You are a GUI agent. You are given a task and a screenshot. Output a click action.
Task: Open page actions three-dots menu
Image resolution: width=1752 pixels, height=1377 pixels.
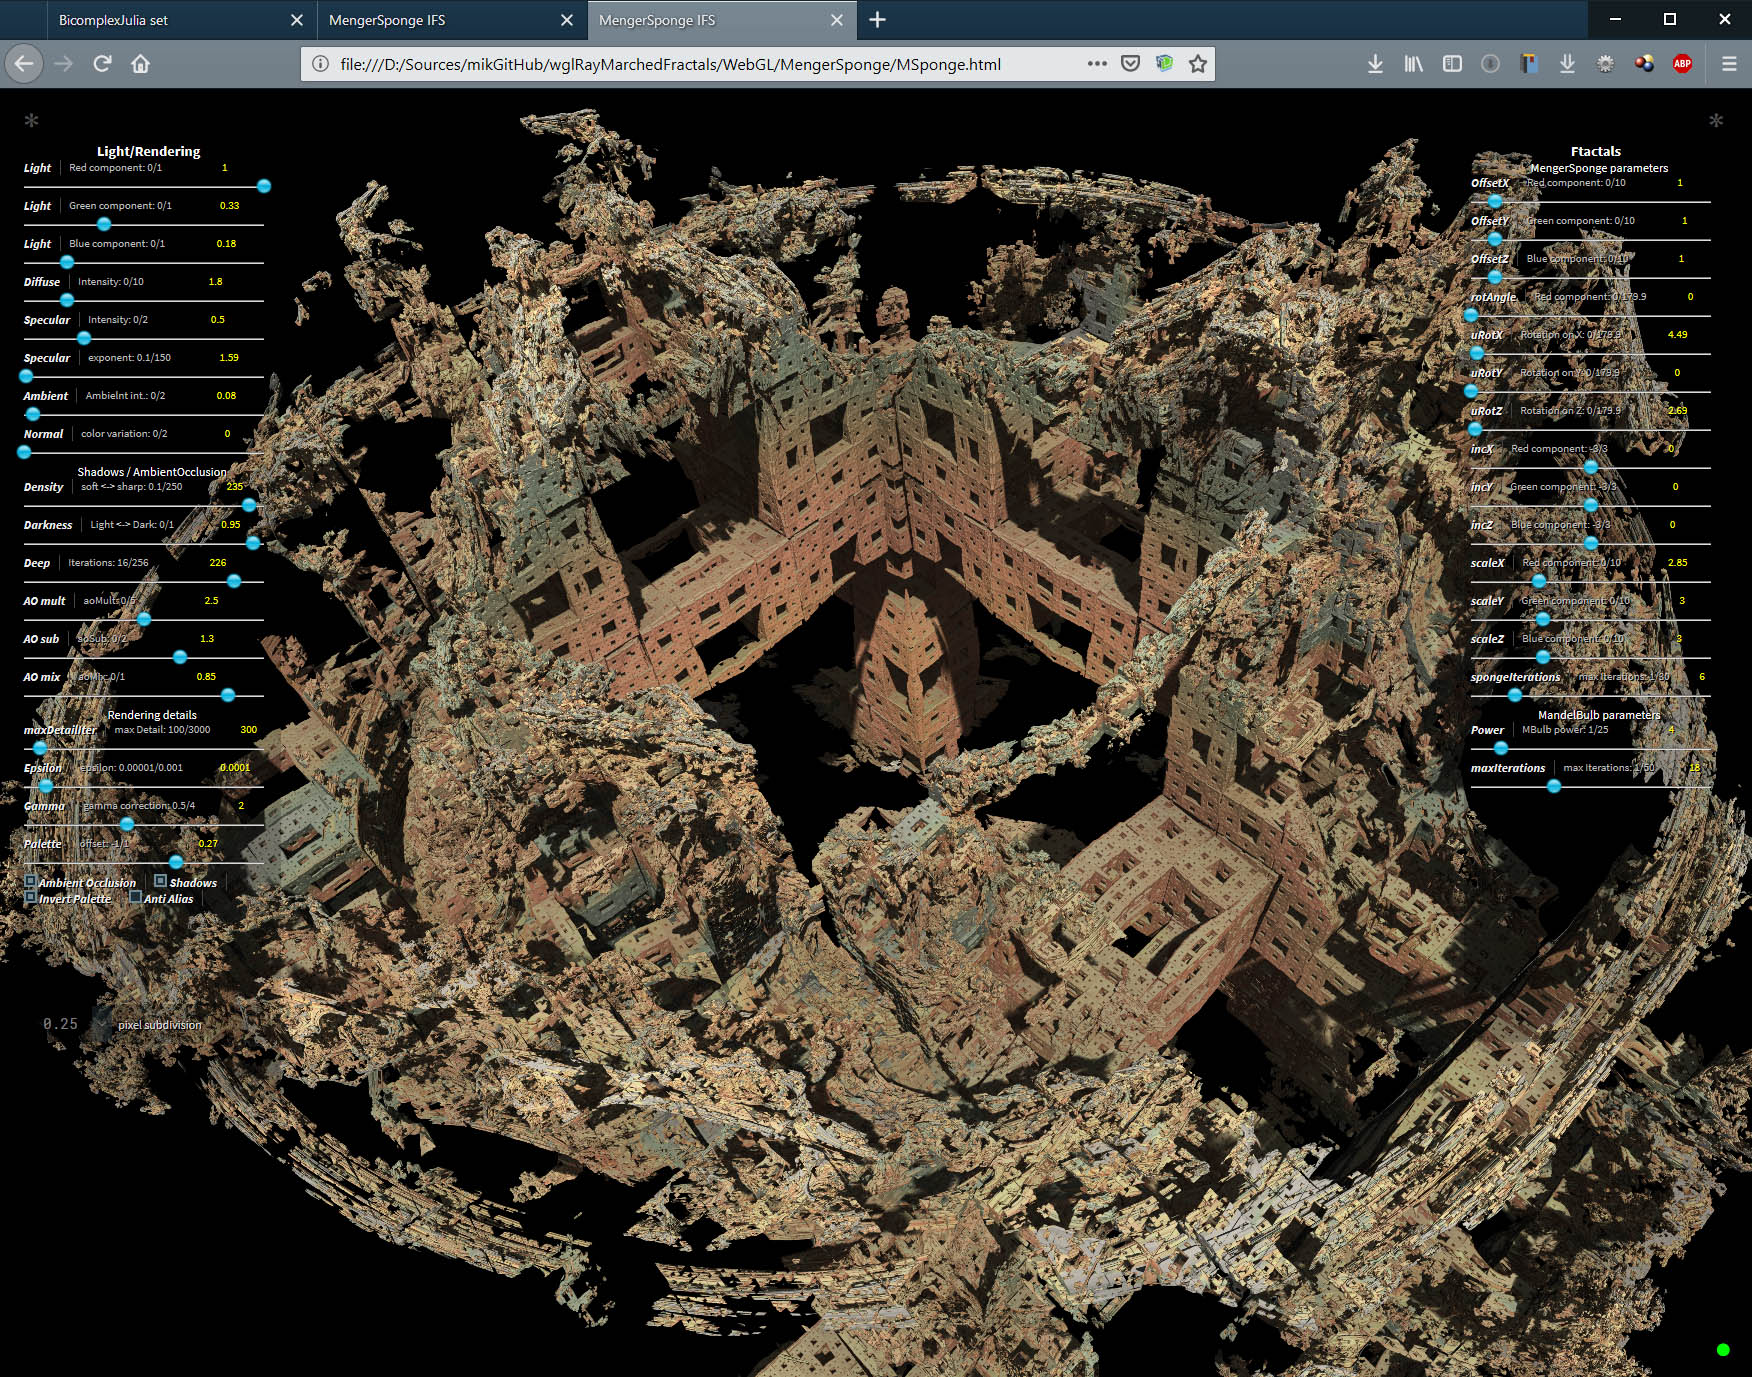(x=1097, y=64)
